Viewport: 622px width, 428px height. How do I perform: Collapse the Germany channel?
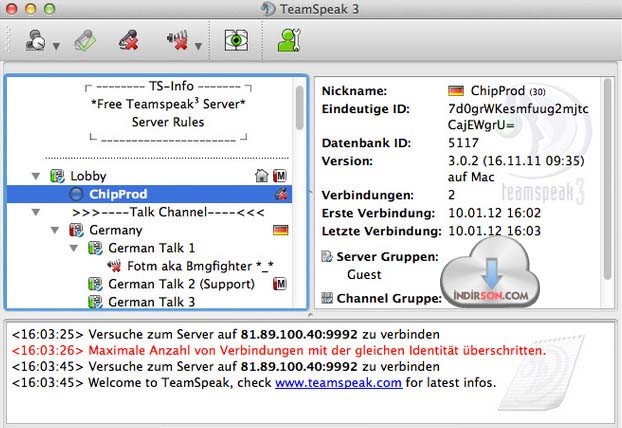(x=55, y=230)
